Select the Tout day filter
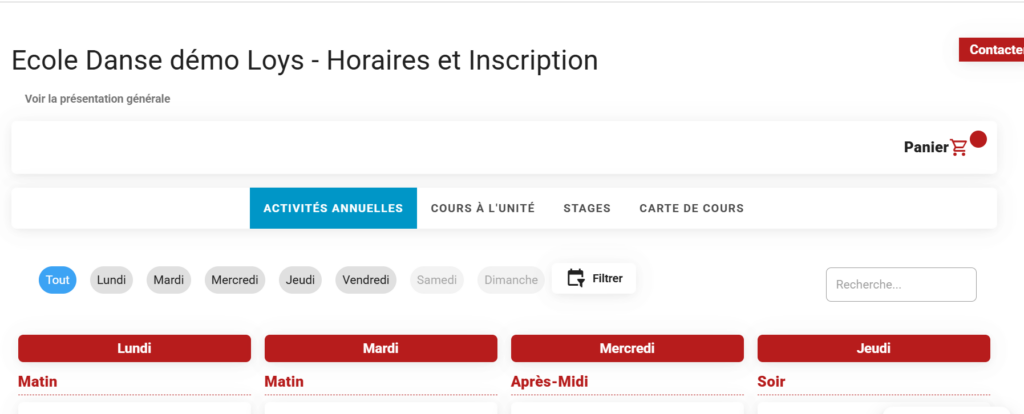The height and width of the screenshot is (414, 1024). [58, 280]
